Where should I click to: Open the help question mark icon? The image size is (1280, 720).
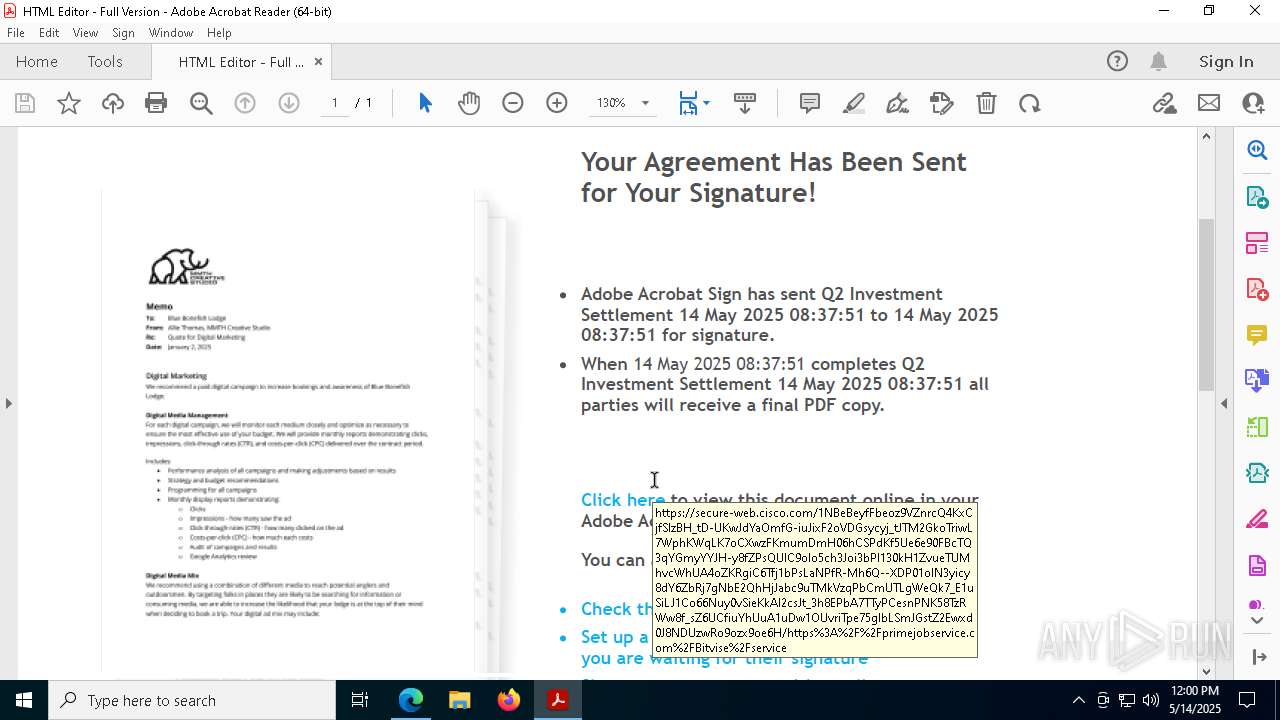pos(1117,61)
